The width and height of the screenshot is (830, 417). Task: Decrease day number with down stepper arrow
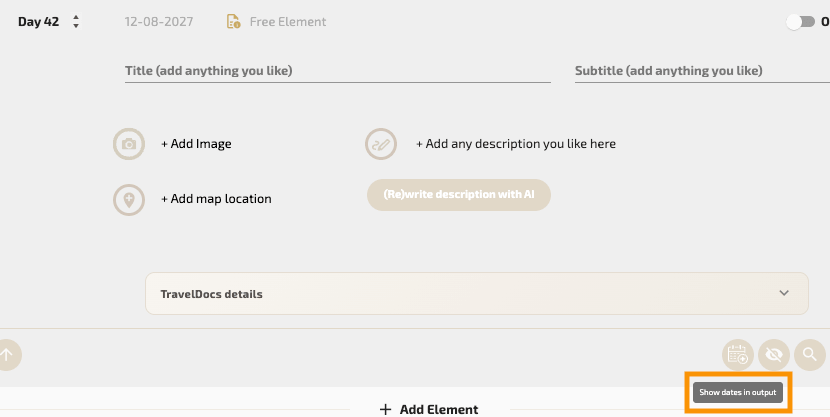(76, 26)
